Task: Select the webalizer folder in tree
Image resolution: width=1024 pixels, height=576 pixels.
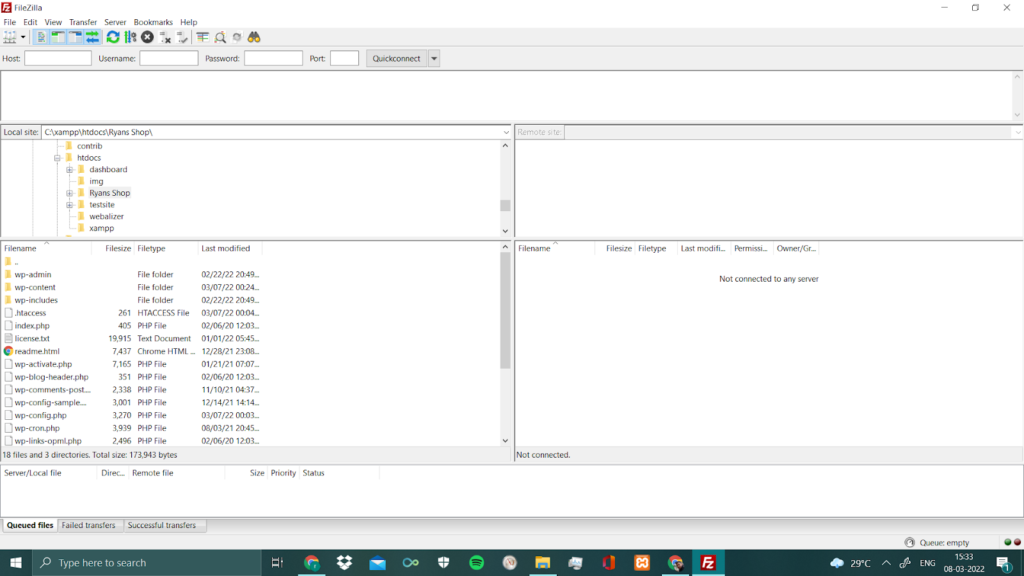Action: click(106, 216)
